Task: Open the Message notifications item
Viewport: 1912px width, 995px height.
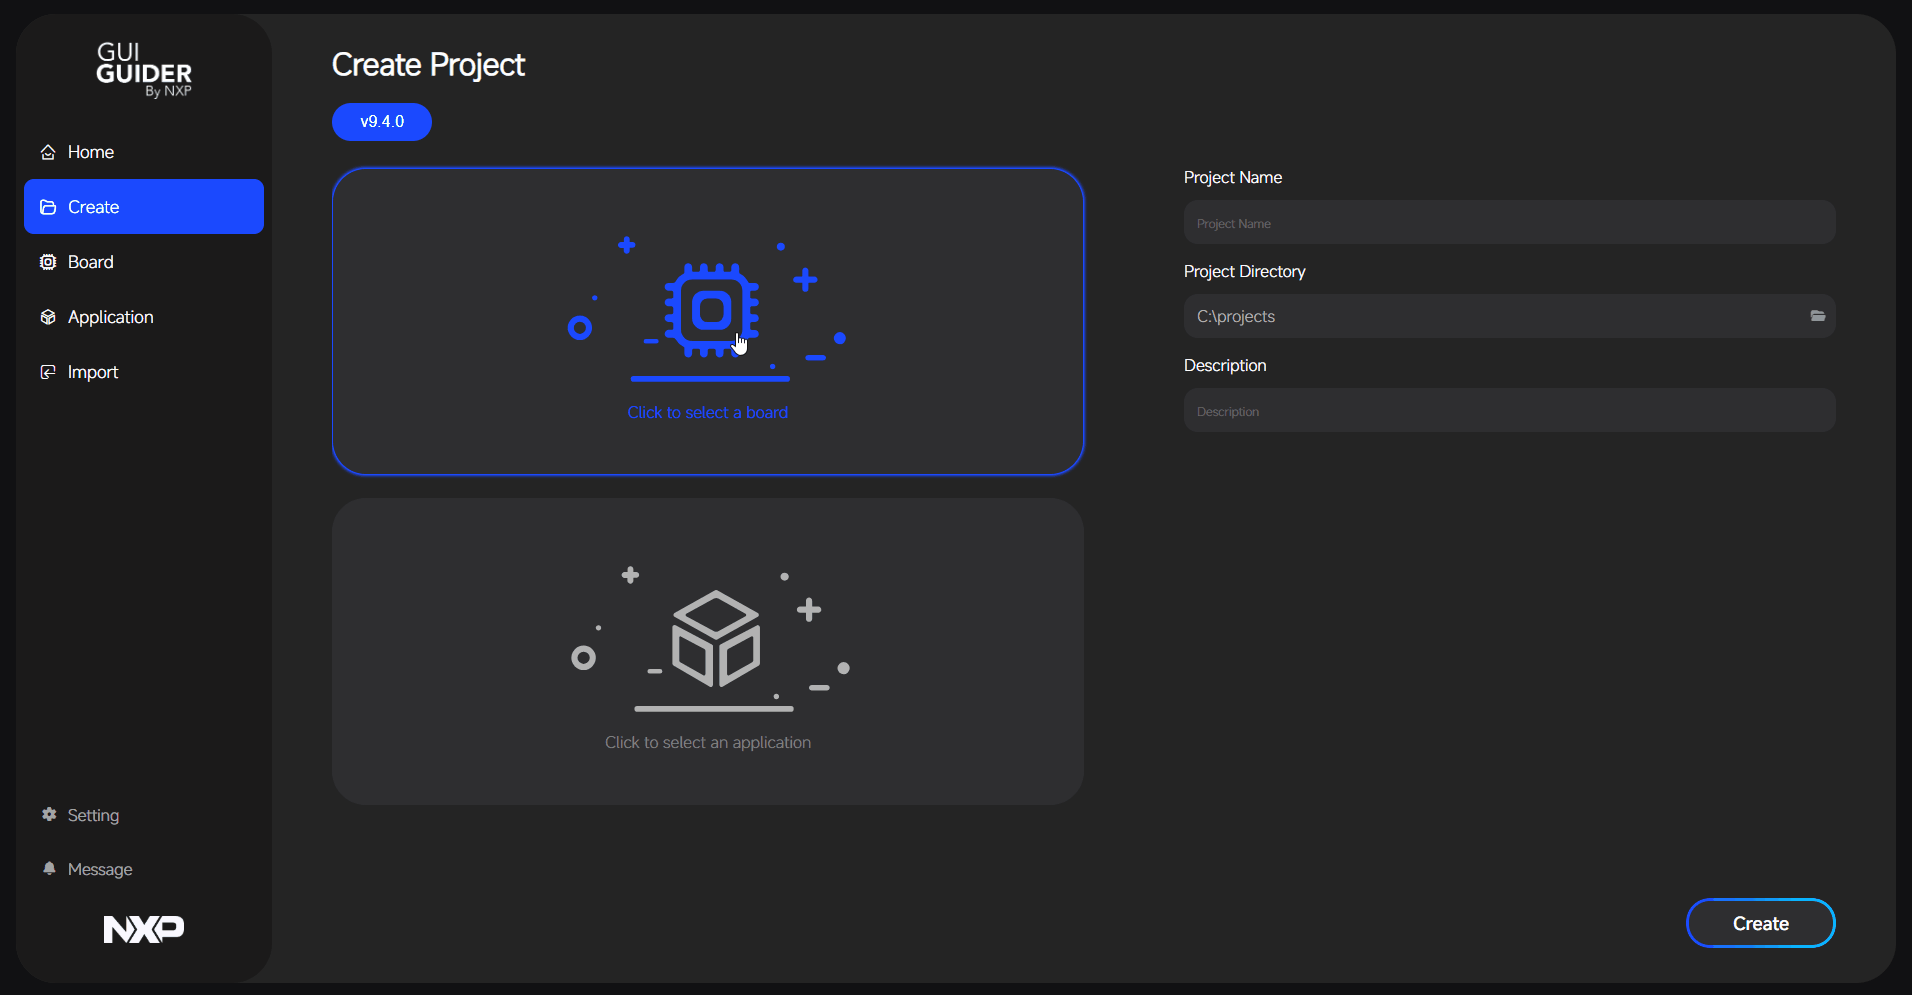Action: click(87, 869)
